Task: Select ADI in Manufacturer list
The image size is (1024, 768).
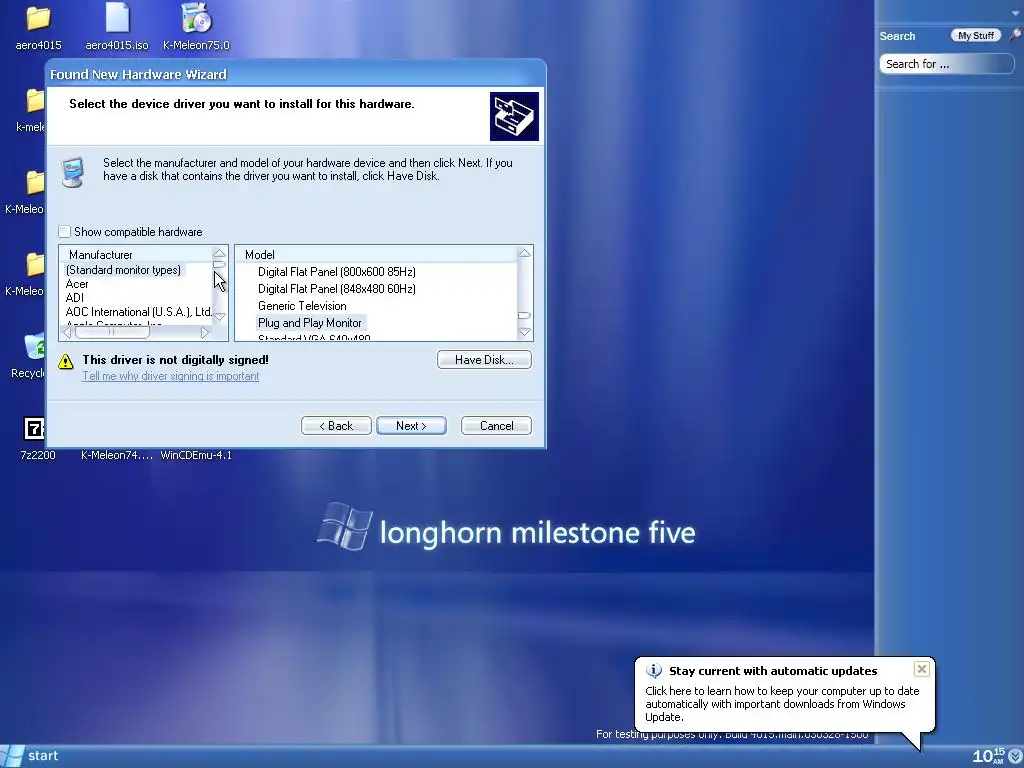Action: point(74,298)
